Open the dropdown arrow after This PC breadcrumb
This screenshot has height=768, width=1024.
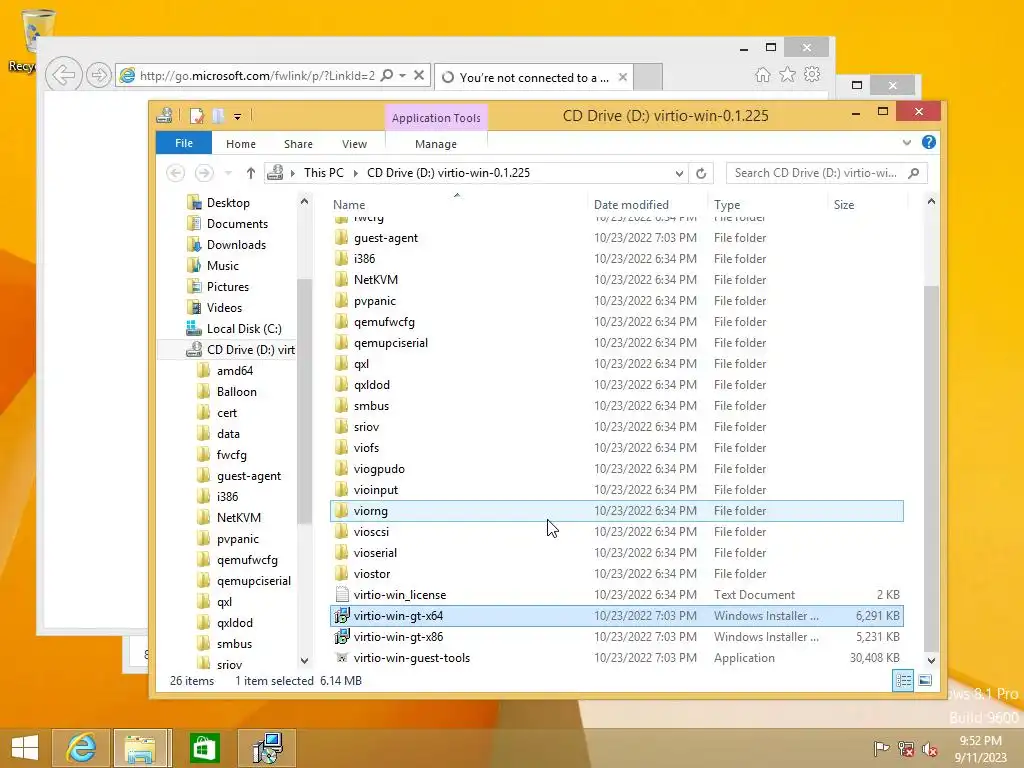pyautogui.click(x=356, y=173)
